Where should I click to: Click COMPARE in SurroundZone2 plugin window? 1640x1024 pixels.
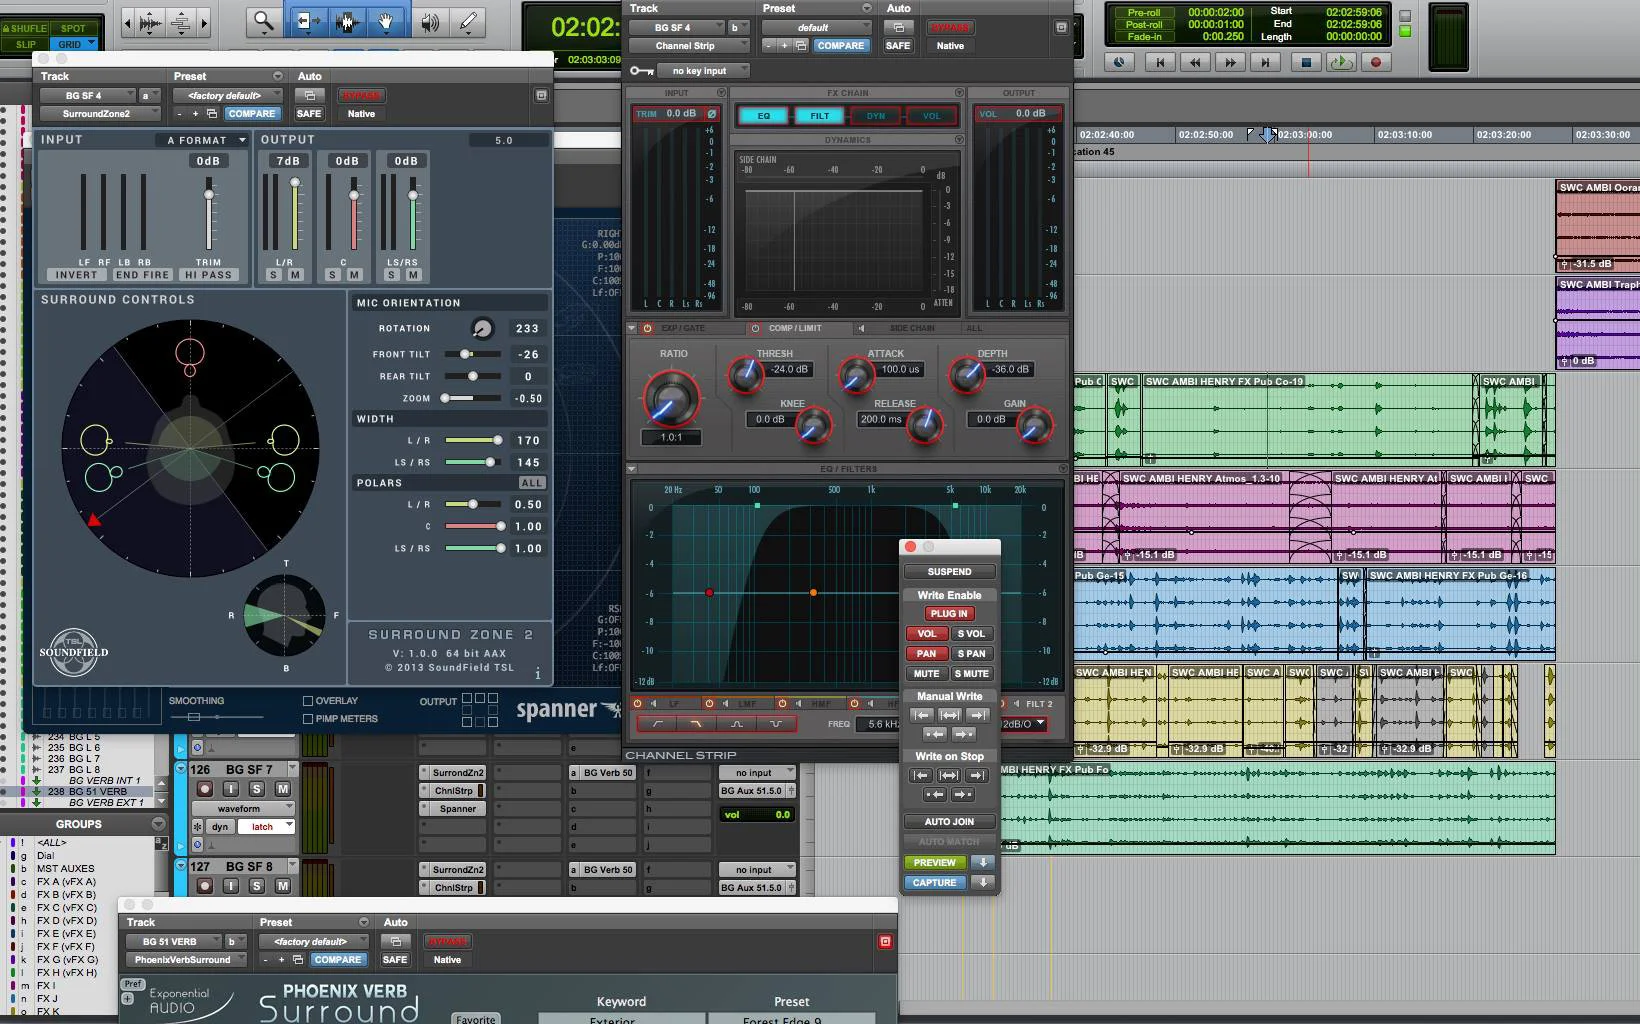point(252,114)
